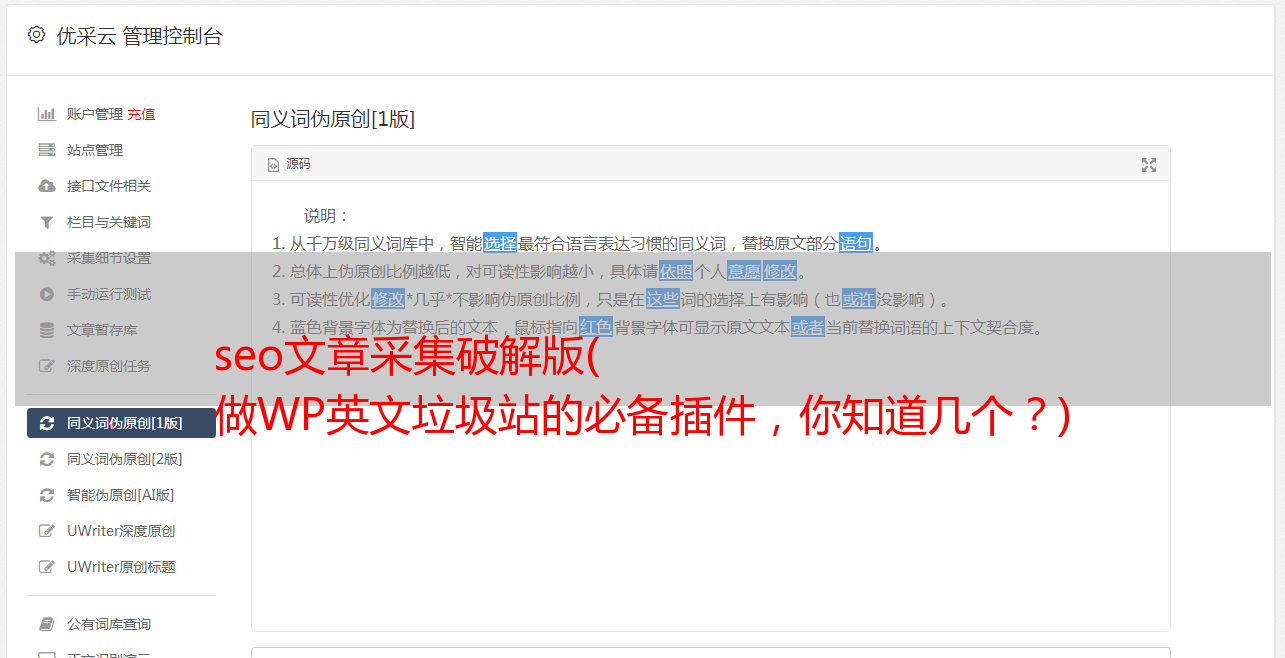Click the 源码 source code icon
This screenshot has width=1285, height=658.
[x=273, y=165]
